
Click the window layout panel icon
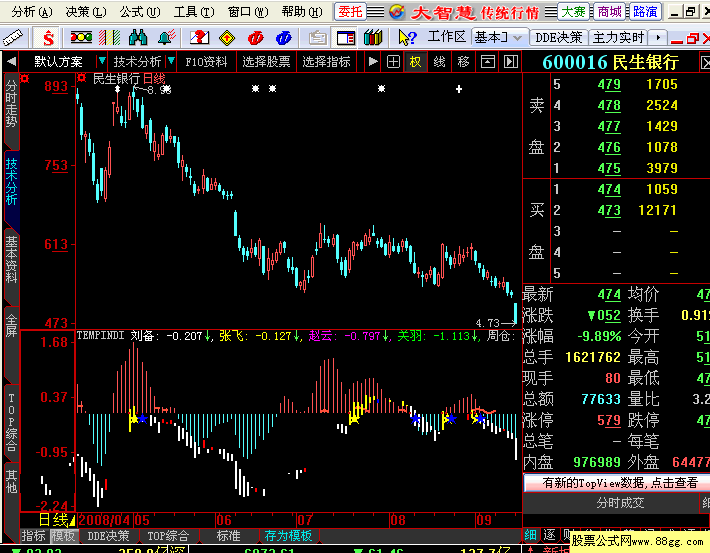pyautogui.click(x=345, y=38)
